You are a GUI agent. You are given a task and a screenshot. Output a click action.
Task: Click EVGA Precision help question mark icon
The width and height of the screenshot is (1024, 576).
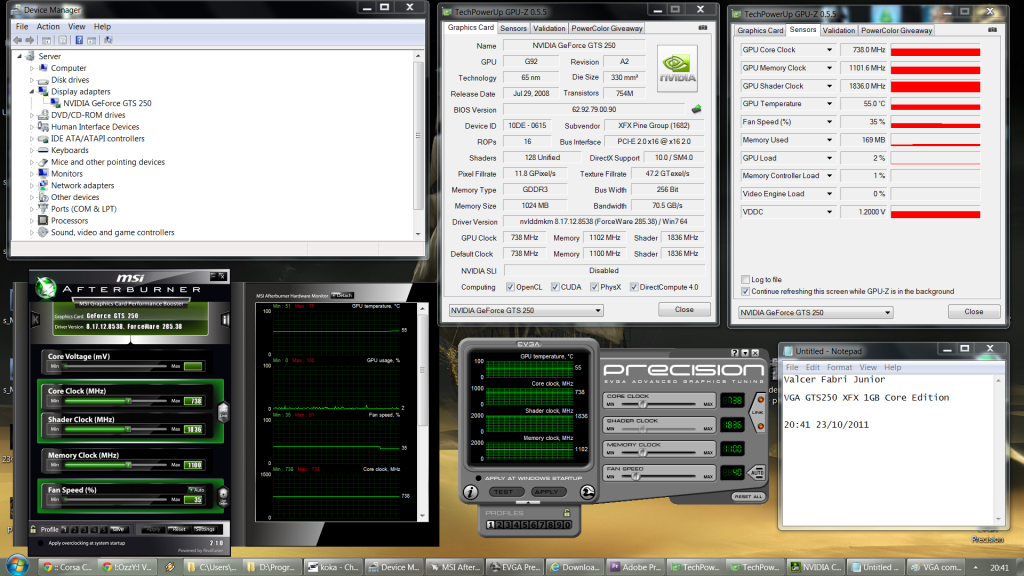732,354
